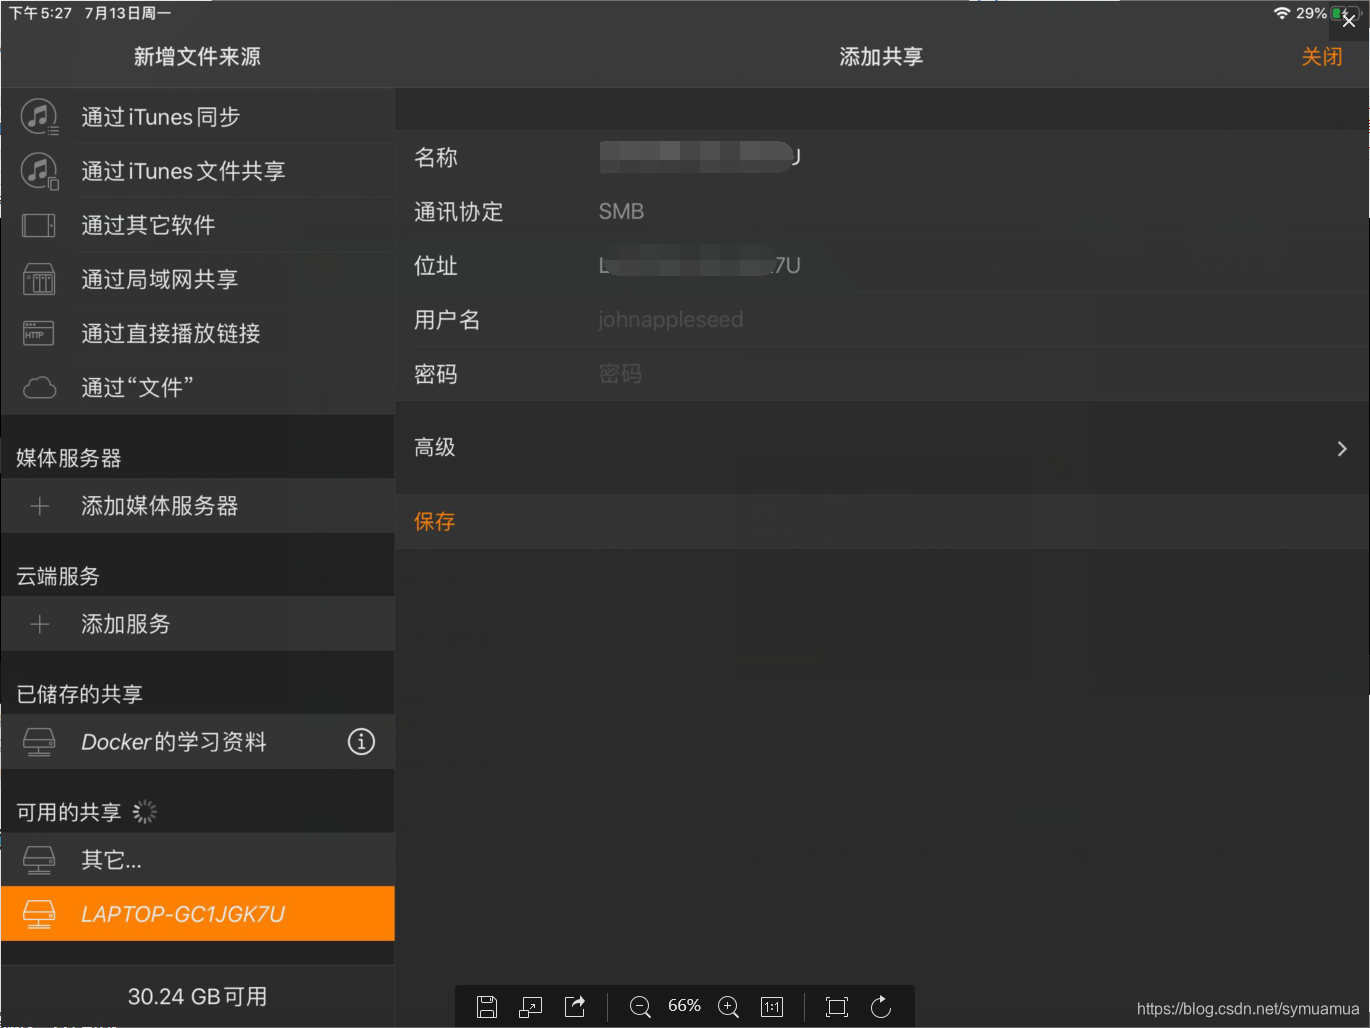Select 其它... under 可用的共享

pyautogui.click(x=198, y=860)
